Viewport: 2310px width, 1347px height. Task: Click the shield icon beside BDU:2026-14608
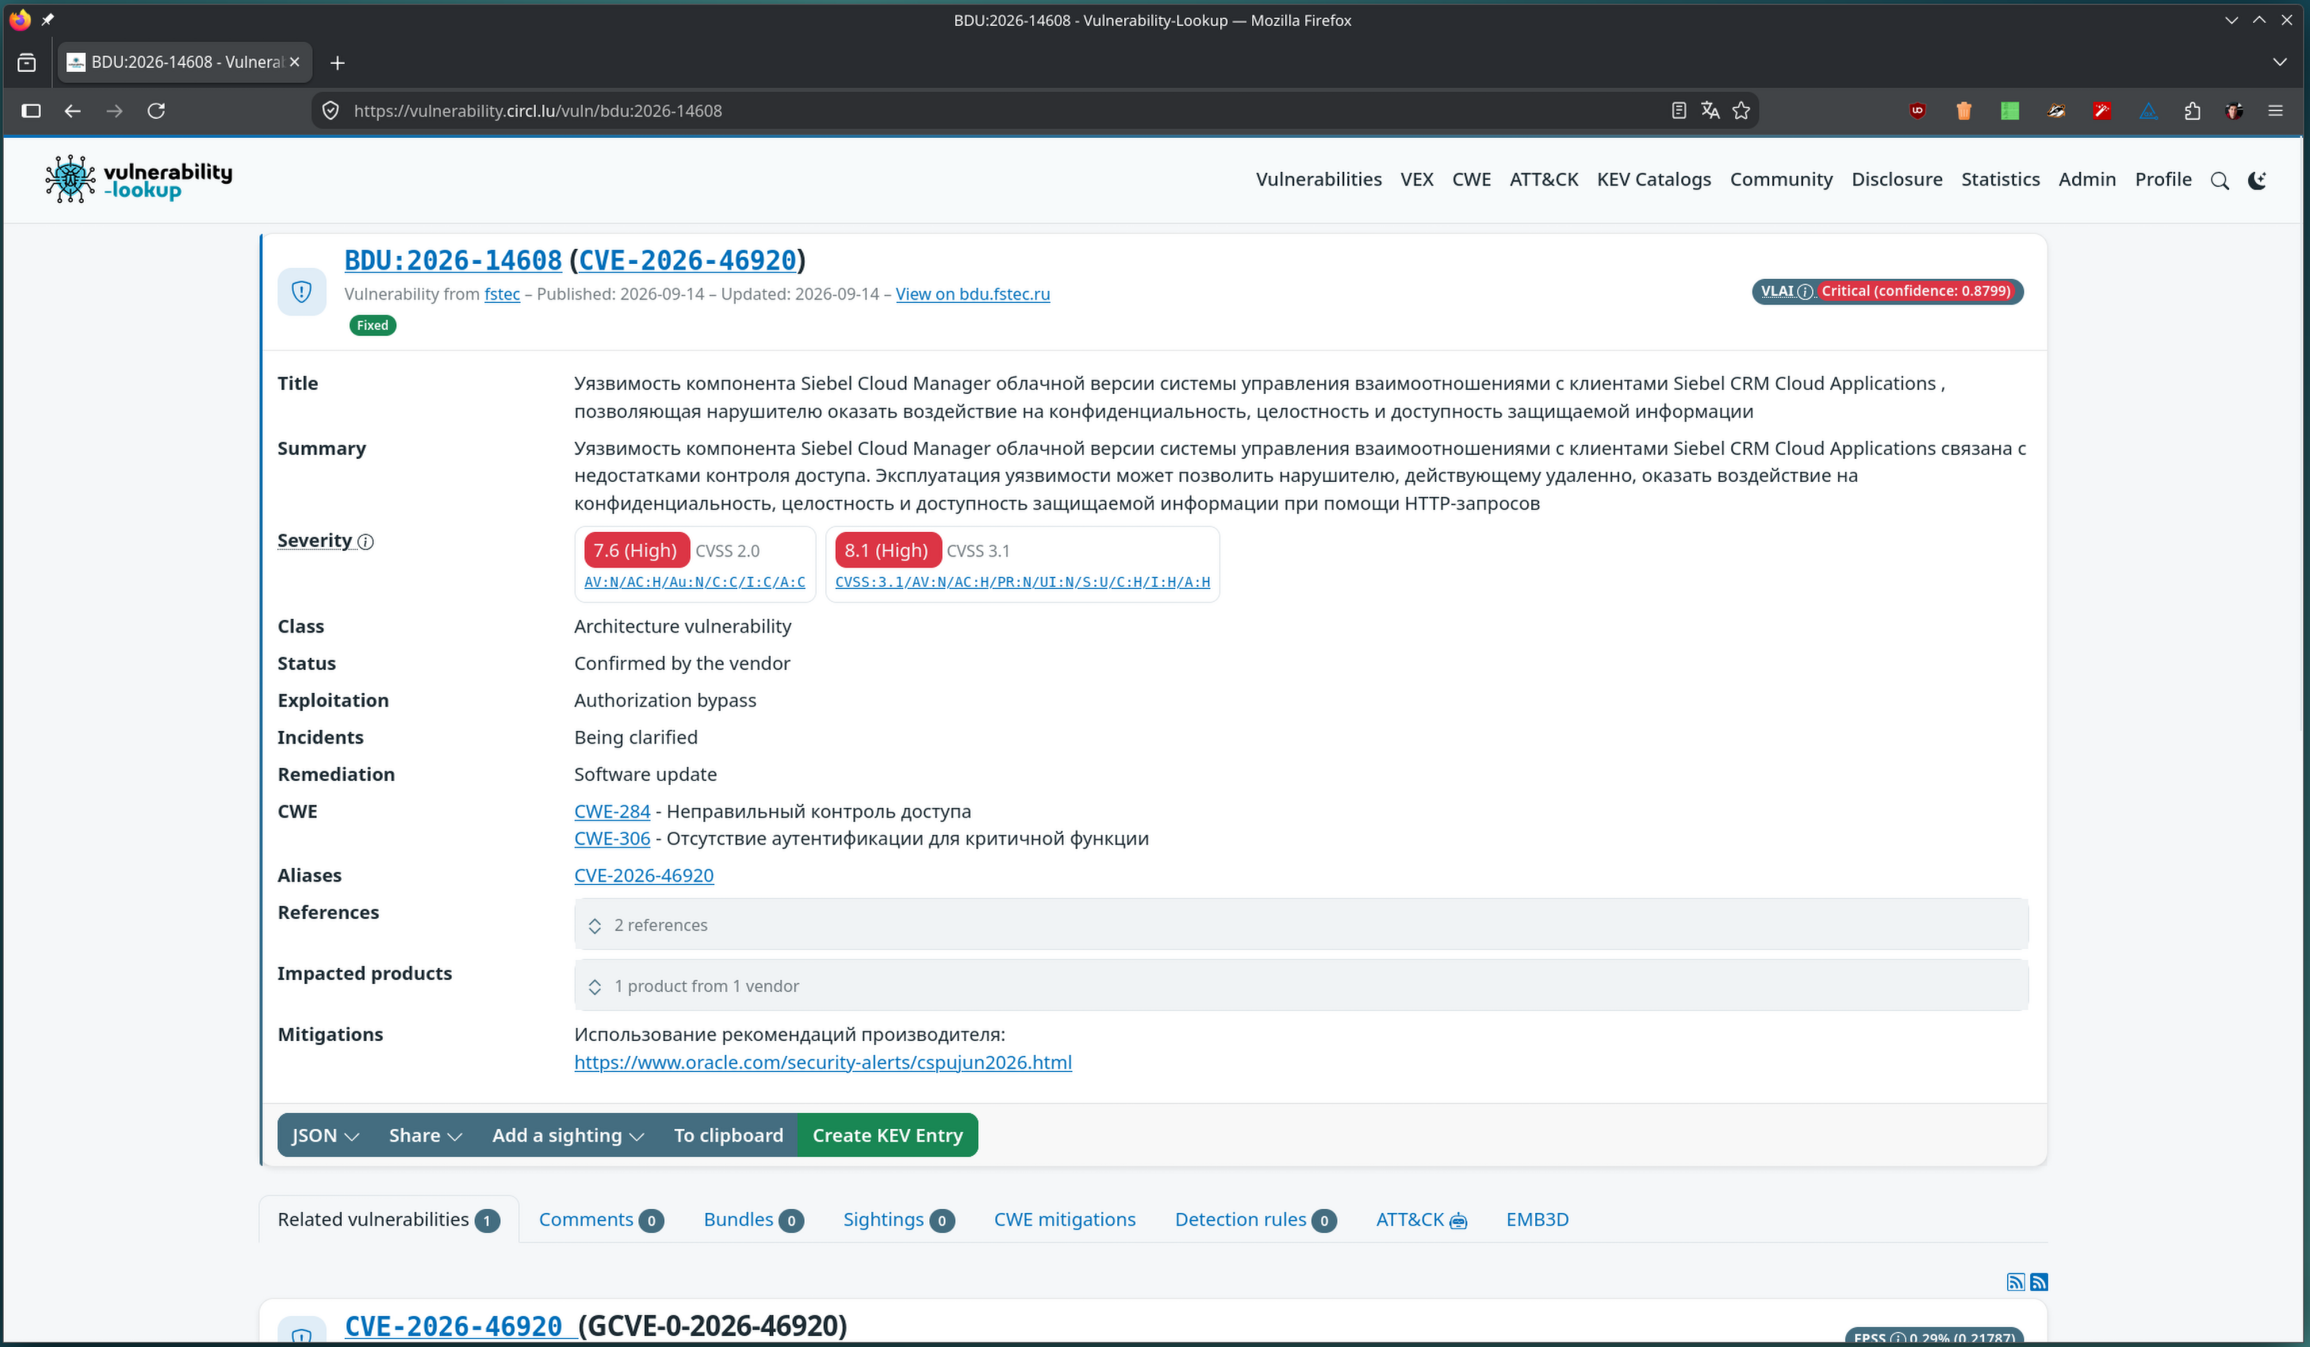[x=301, y=291]
